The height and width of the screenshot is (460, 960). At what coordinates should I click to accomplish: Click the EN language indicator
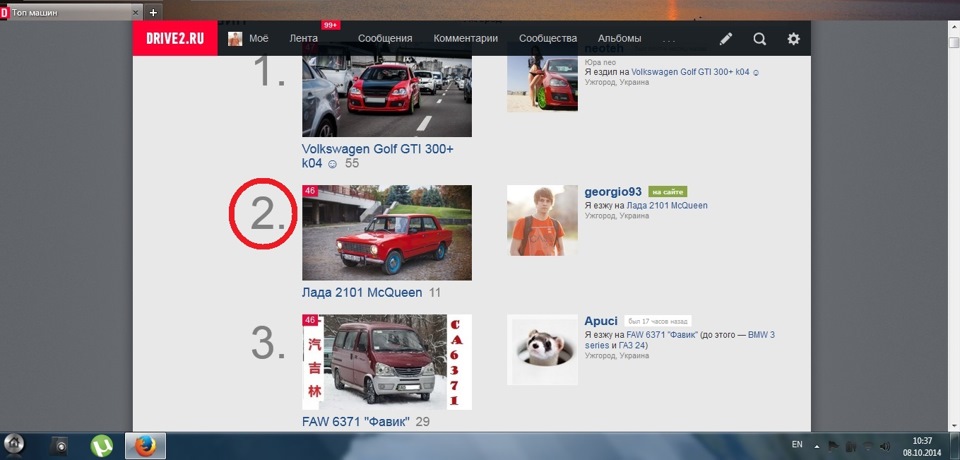tap(797, 445)
